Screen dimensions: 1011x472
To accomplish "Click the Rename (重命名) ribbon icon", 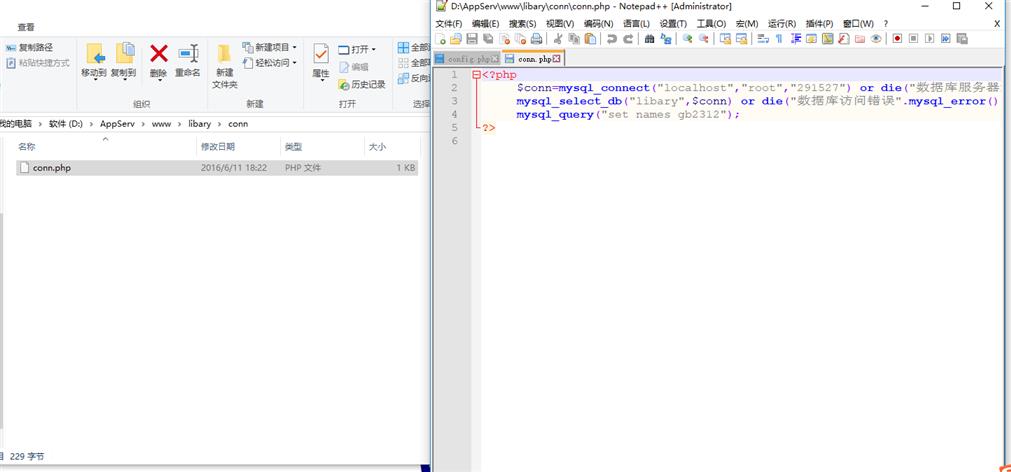I will 188,54.
